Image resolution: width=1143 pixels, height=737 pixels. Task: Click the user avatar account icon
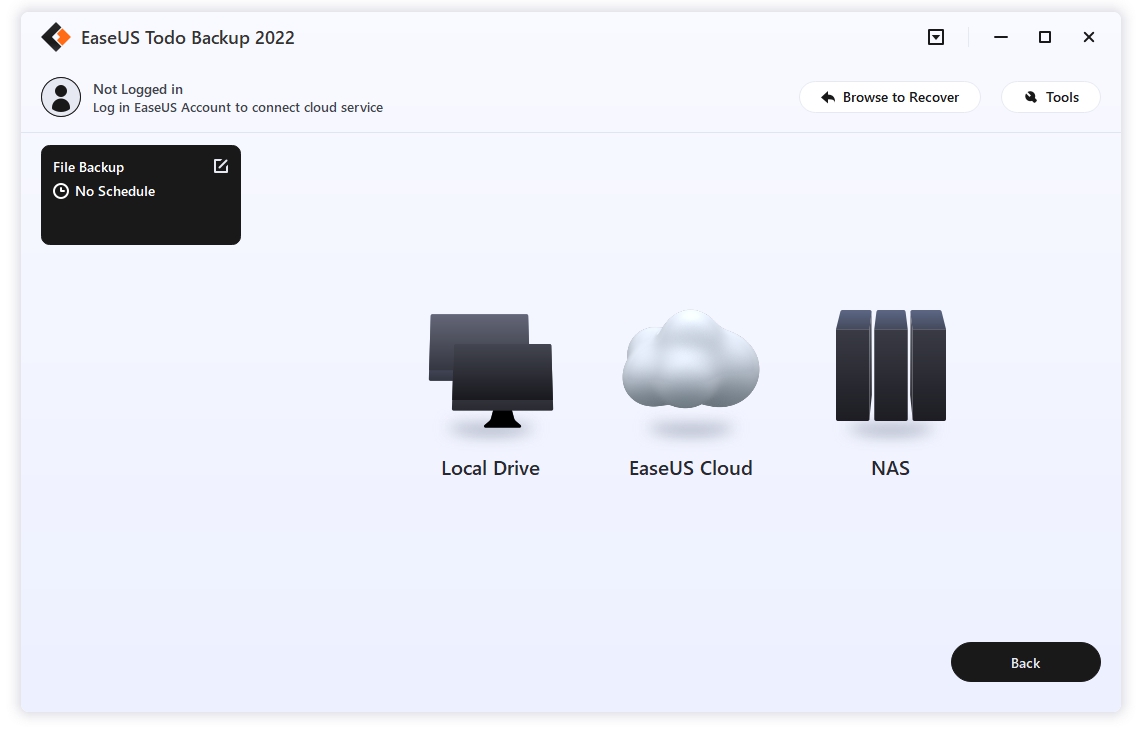coord(61,97)
